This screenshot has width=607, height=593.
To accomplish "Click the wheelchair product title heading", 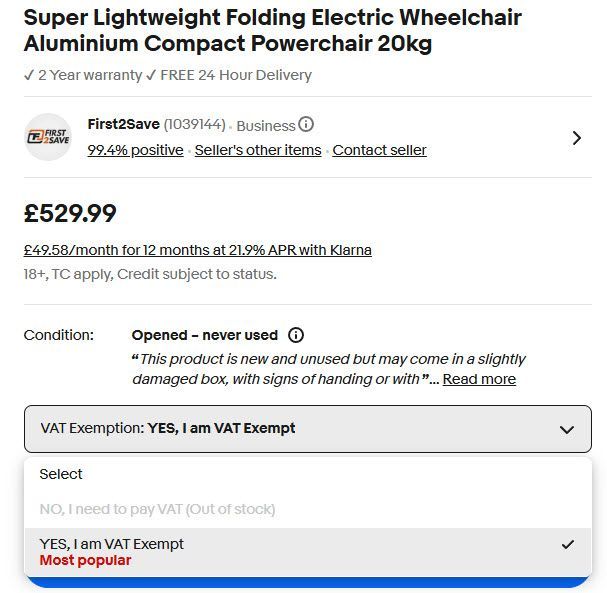I will pyautogui.click(x=272, y=31).
